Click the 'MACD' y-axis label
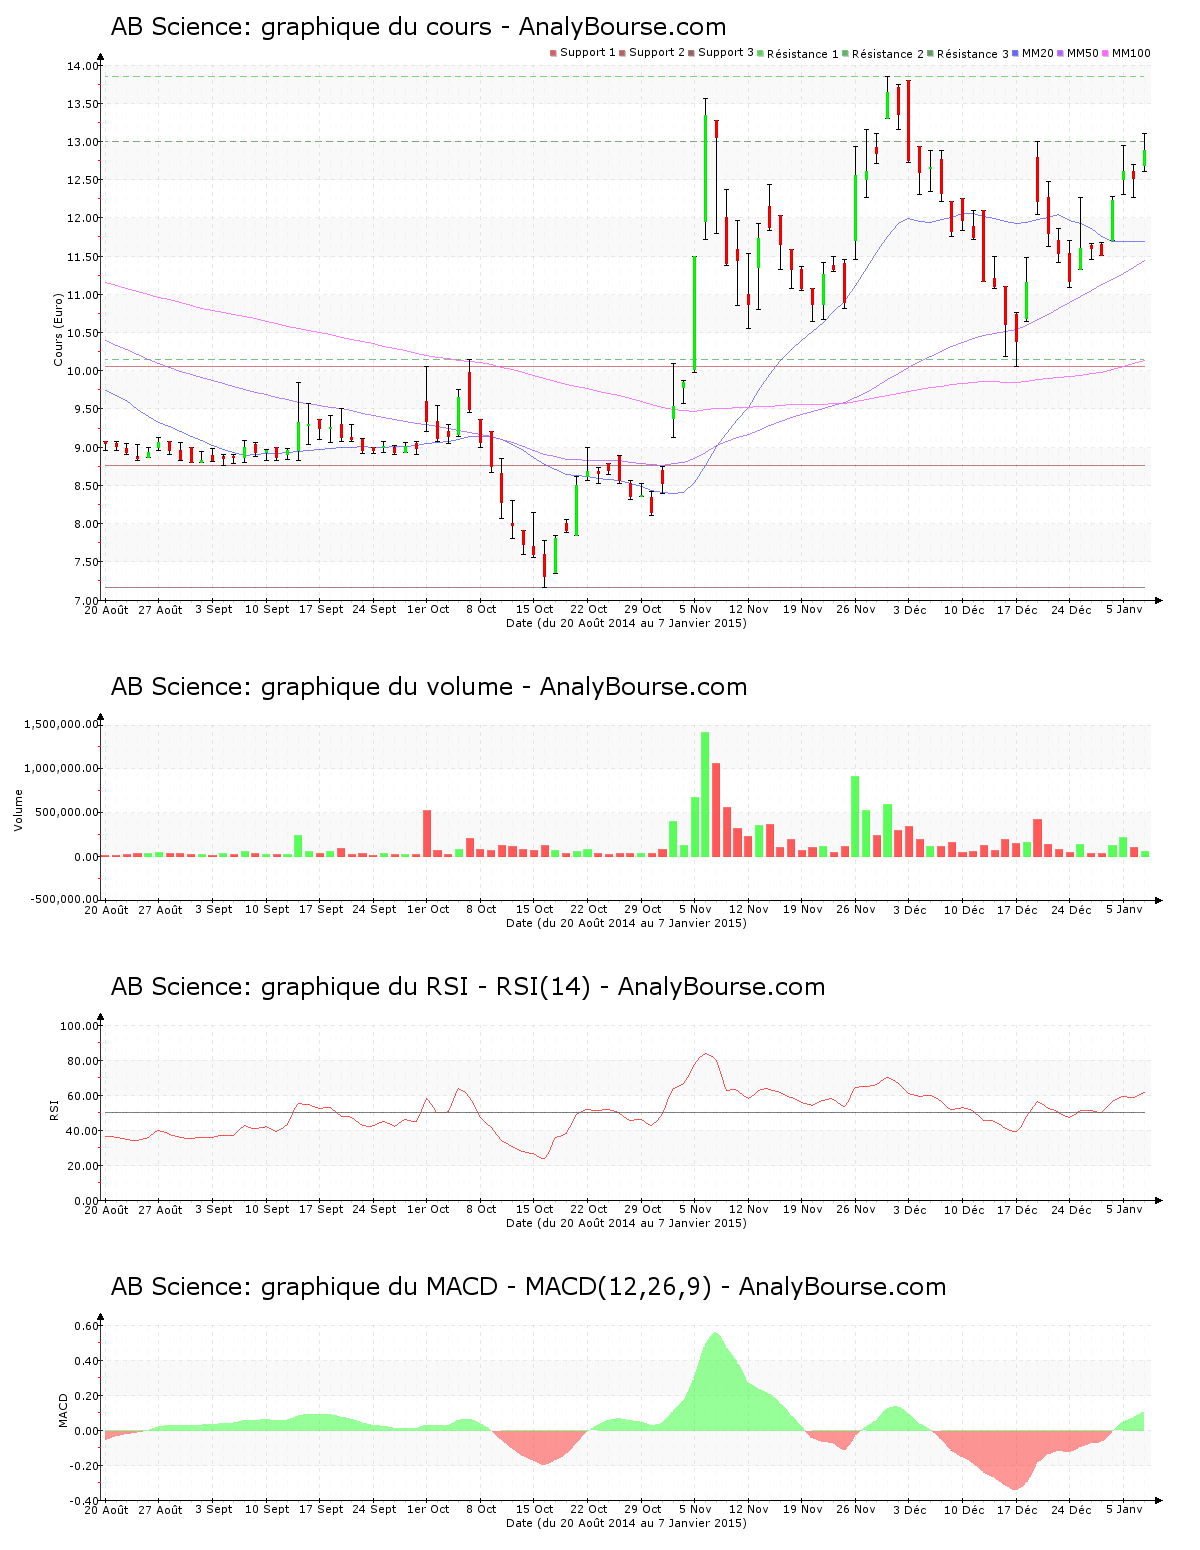 click(64, 1410)
